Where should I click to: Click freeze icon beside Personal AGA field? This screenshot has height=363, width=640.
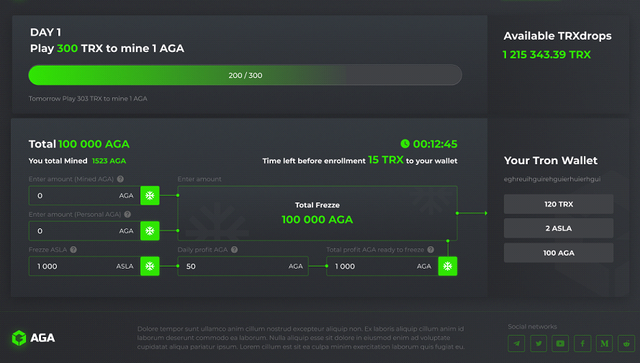(x=150, y=231)
